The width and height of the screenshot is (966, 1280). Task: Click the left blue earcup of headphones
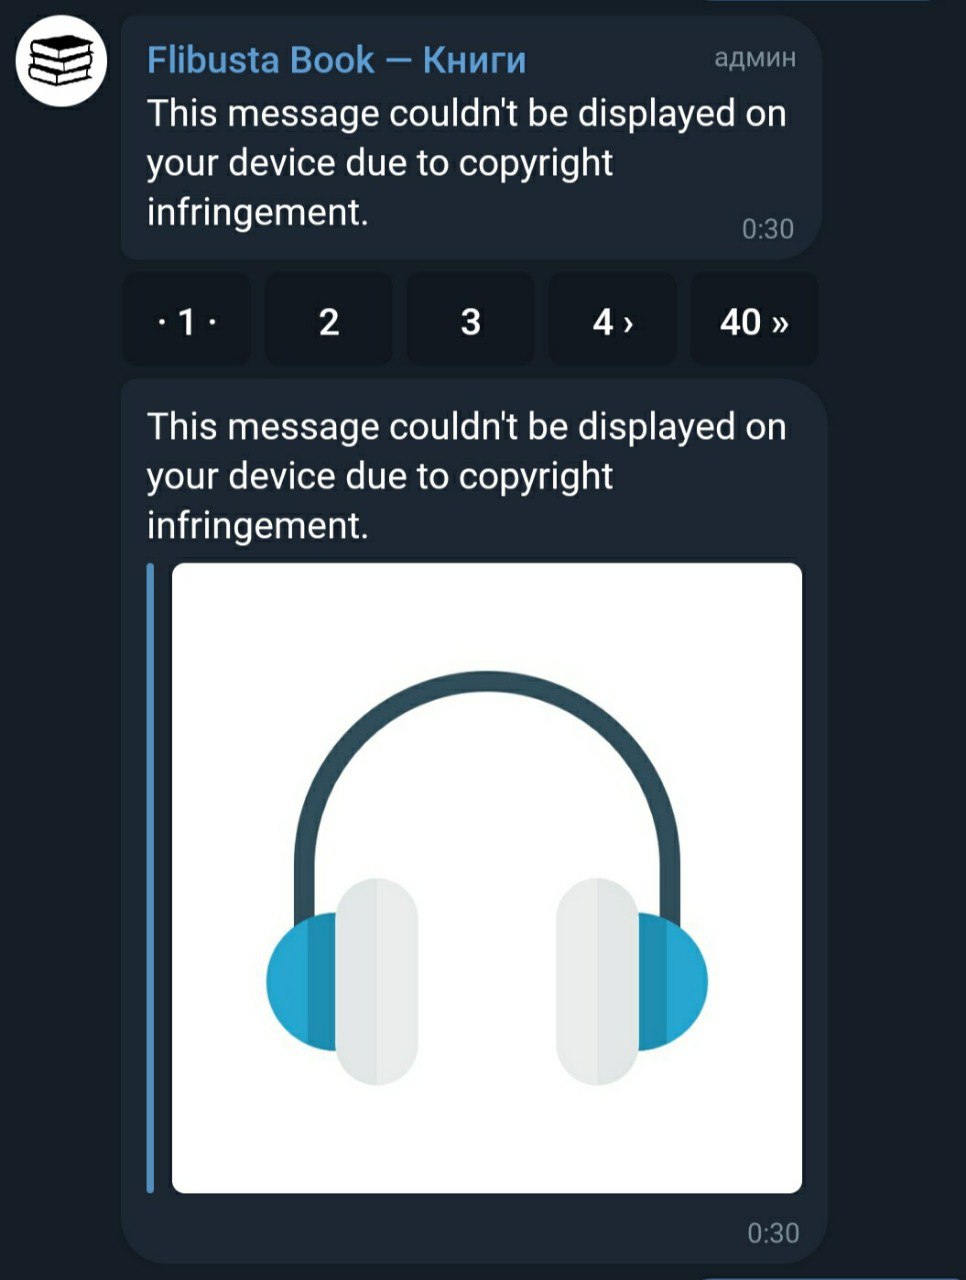click(x=302, y=981)
